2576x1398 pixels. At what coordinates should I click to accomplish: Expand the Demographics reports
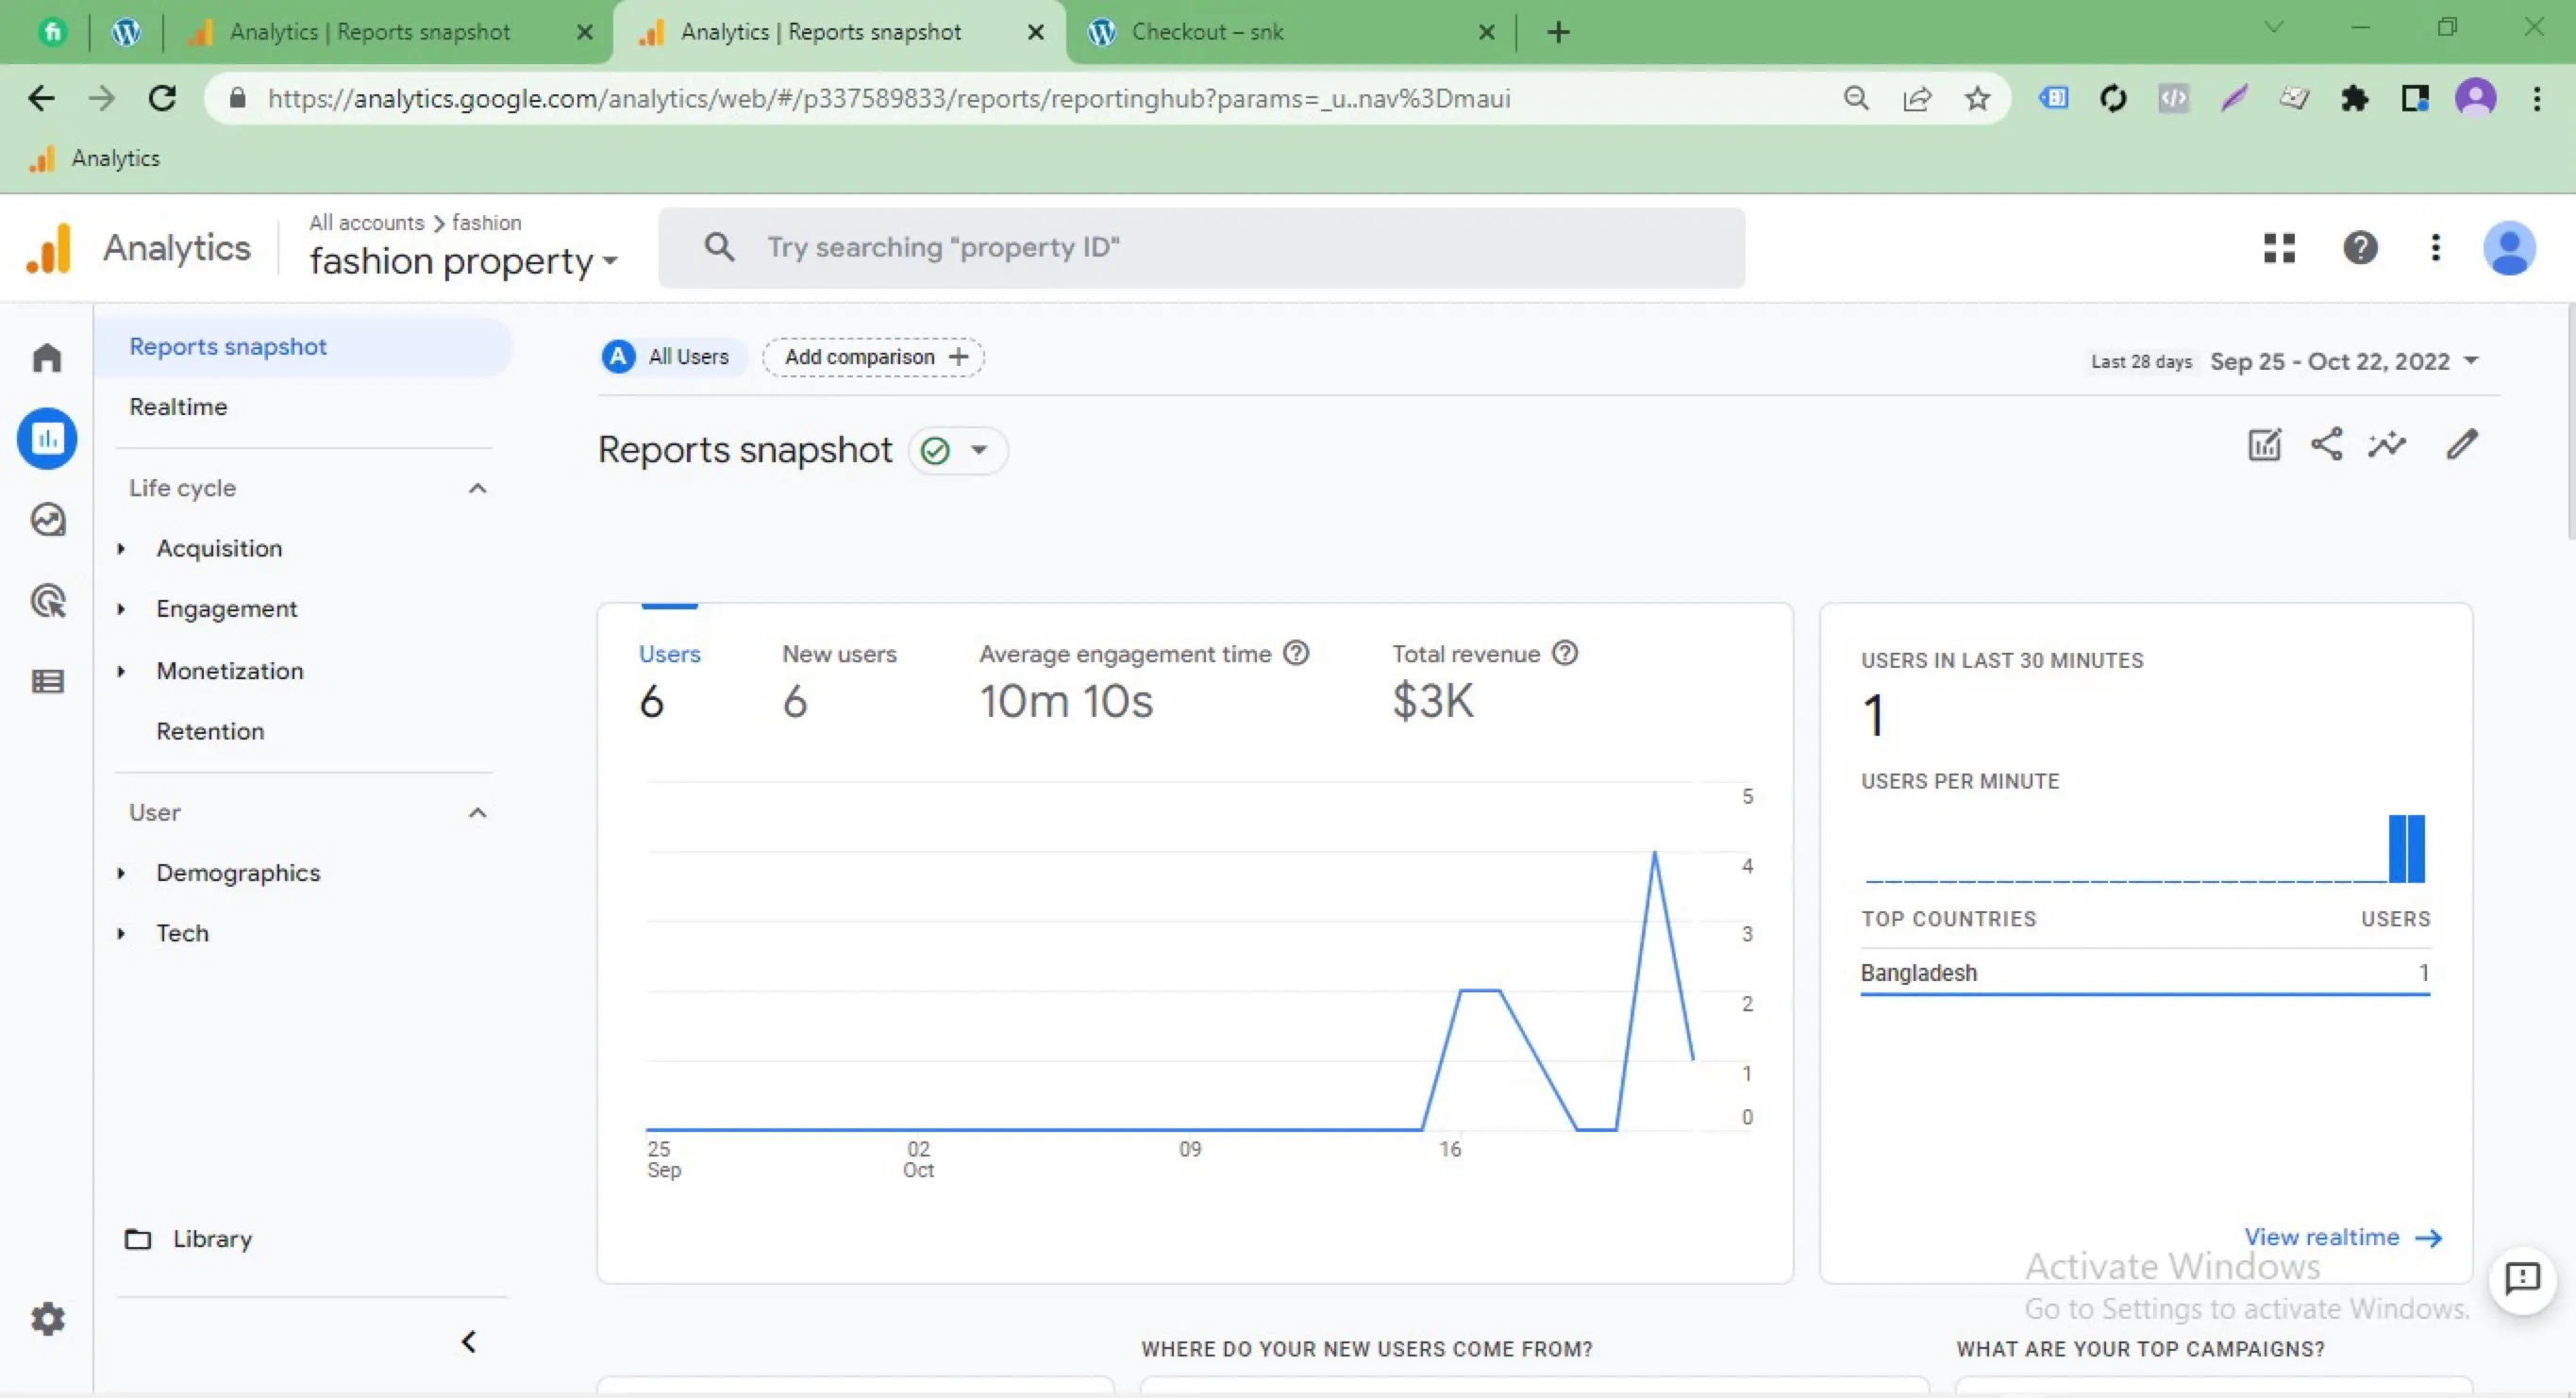click(x=122, y=873)
